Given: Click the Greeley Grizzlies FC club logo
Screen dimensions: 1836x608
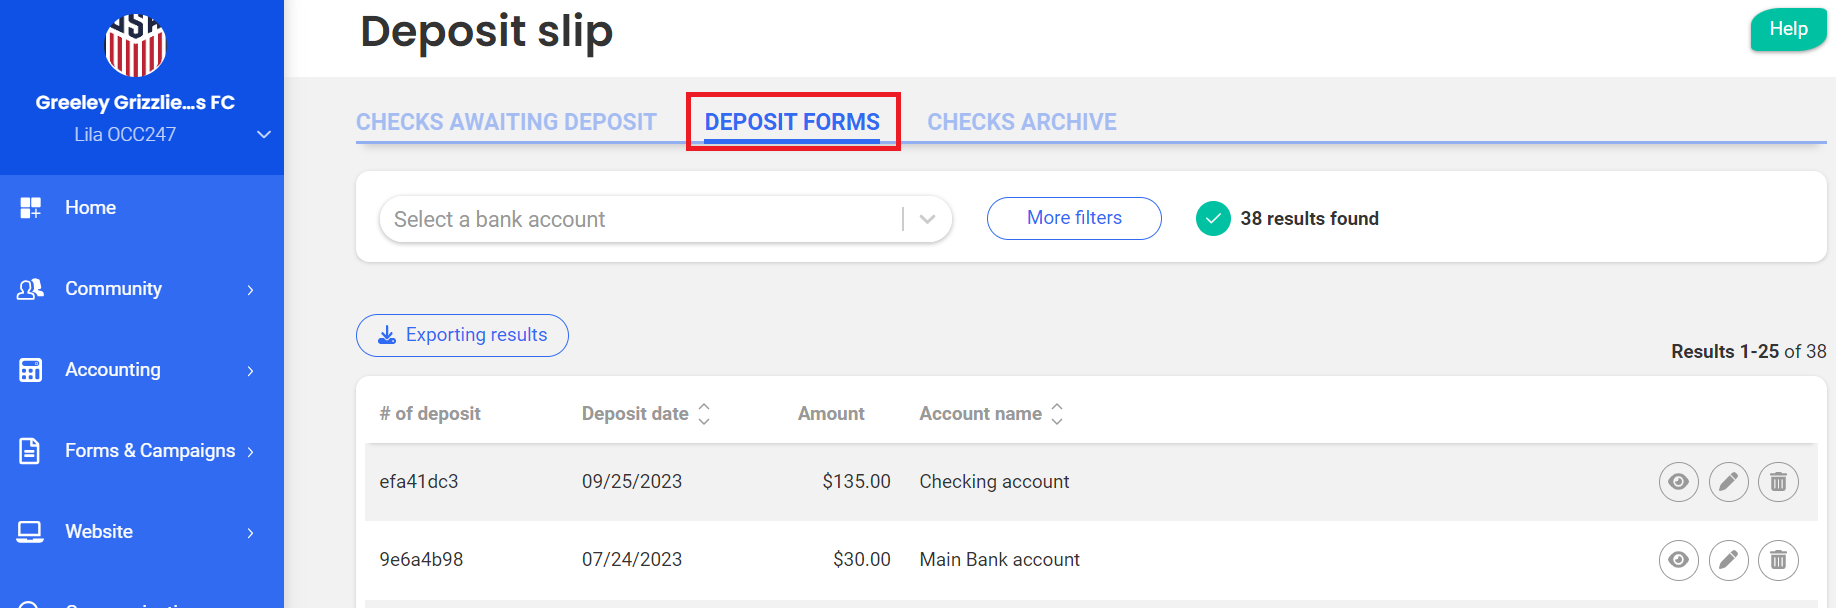Looking at the screenshot, I should click(x=135, y=46).
